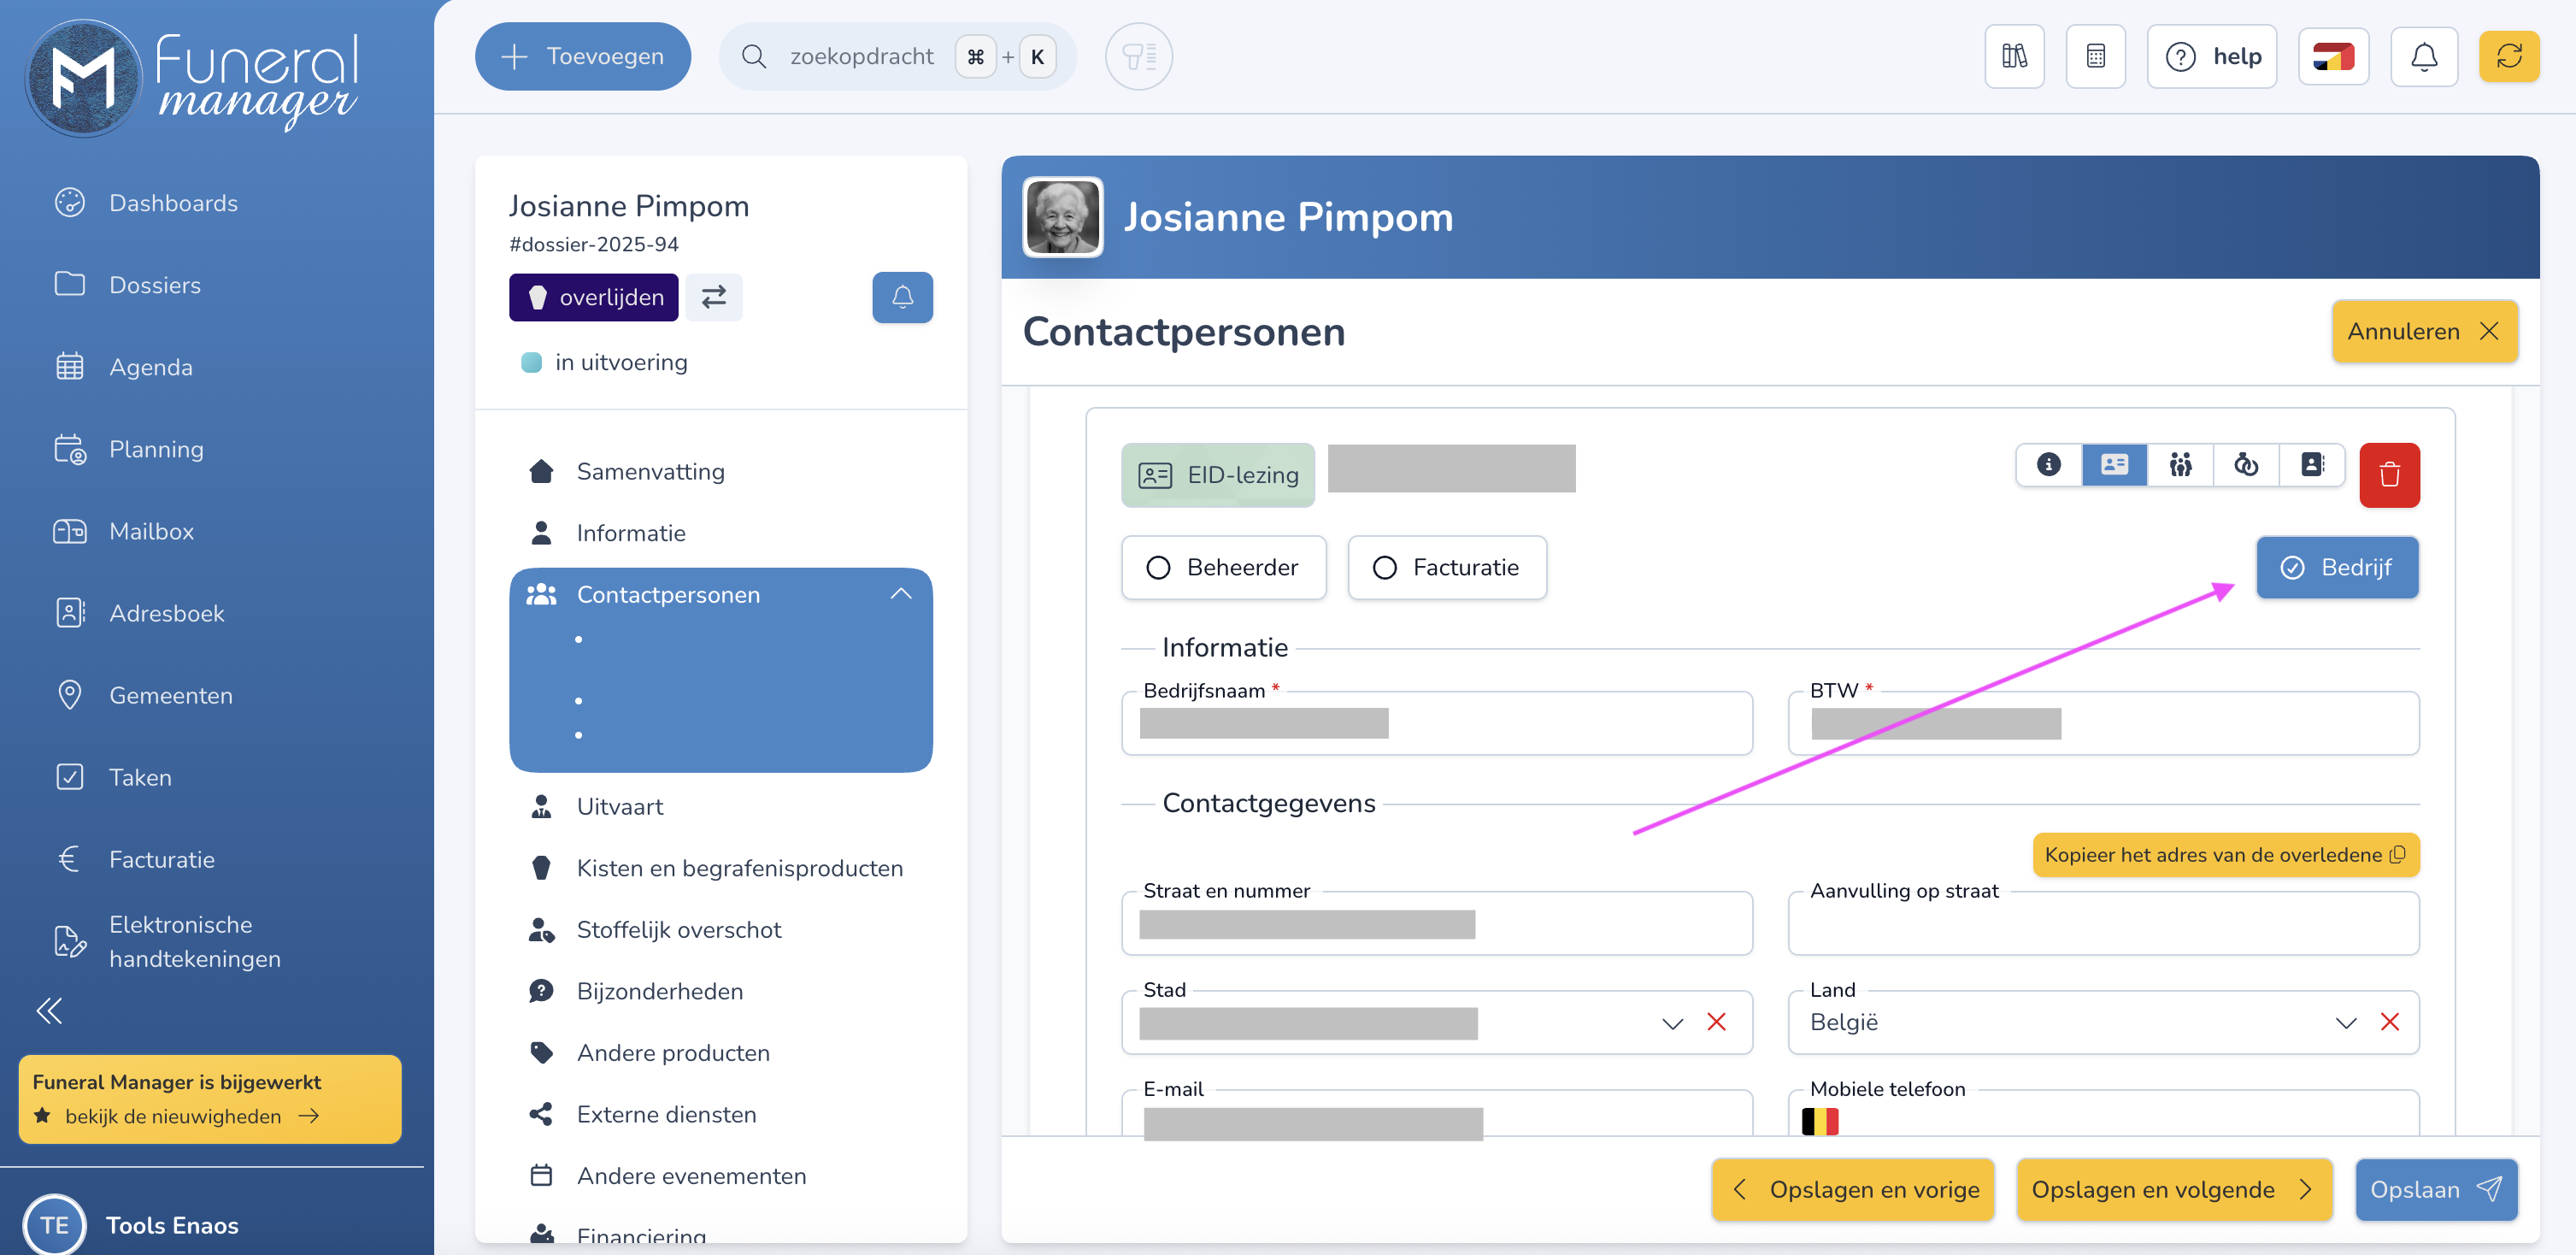Viewport: 2576px width, 1255px height.
Task: Select the family members icon tab
Action: [x=2180, y=465]
